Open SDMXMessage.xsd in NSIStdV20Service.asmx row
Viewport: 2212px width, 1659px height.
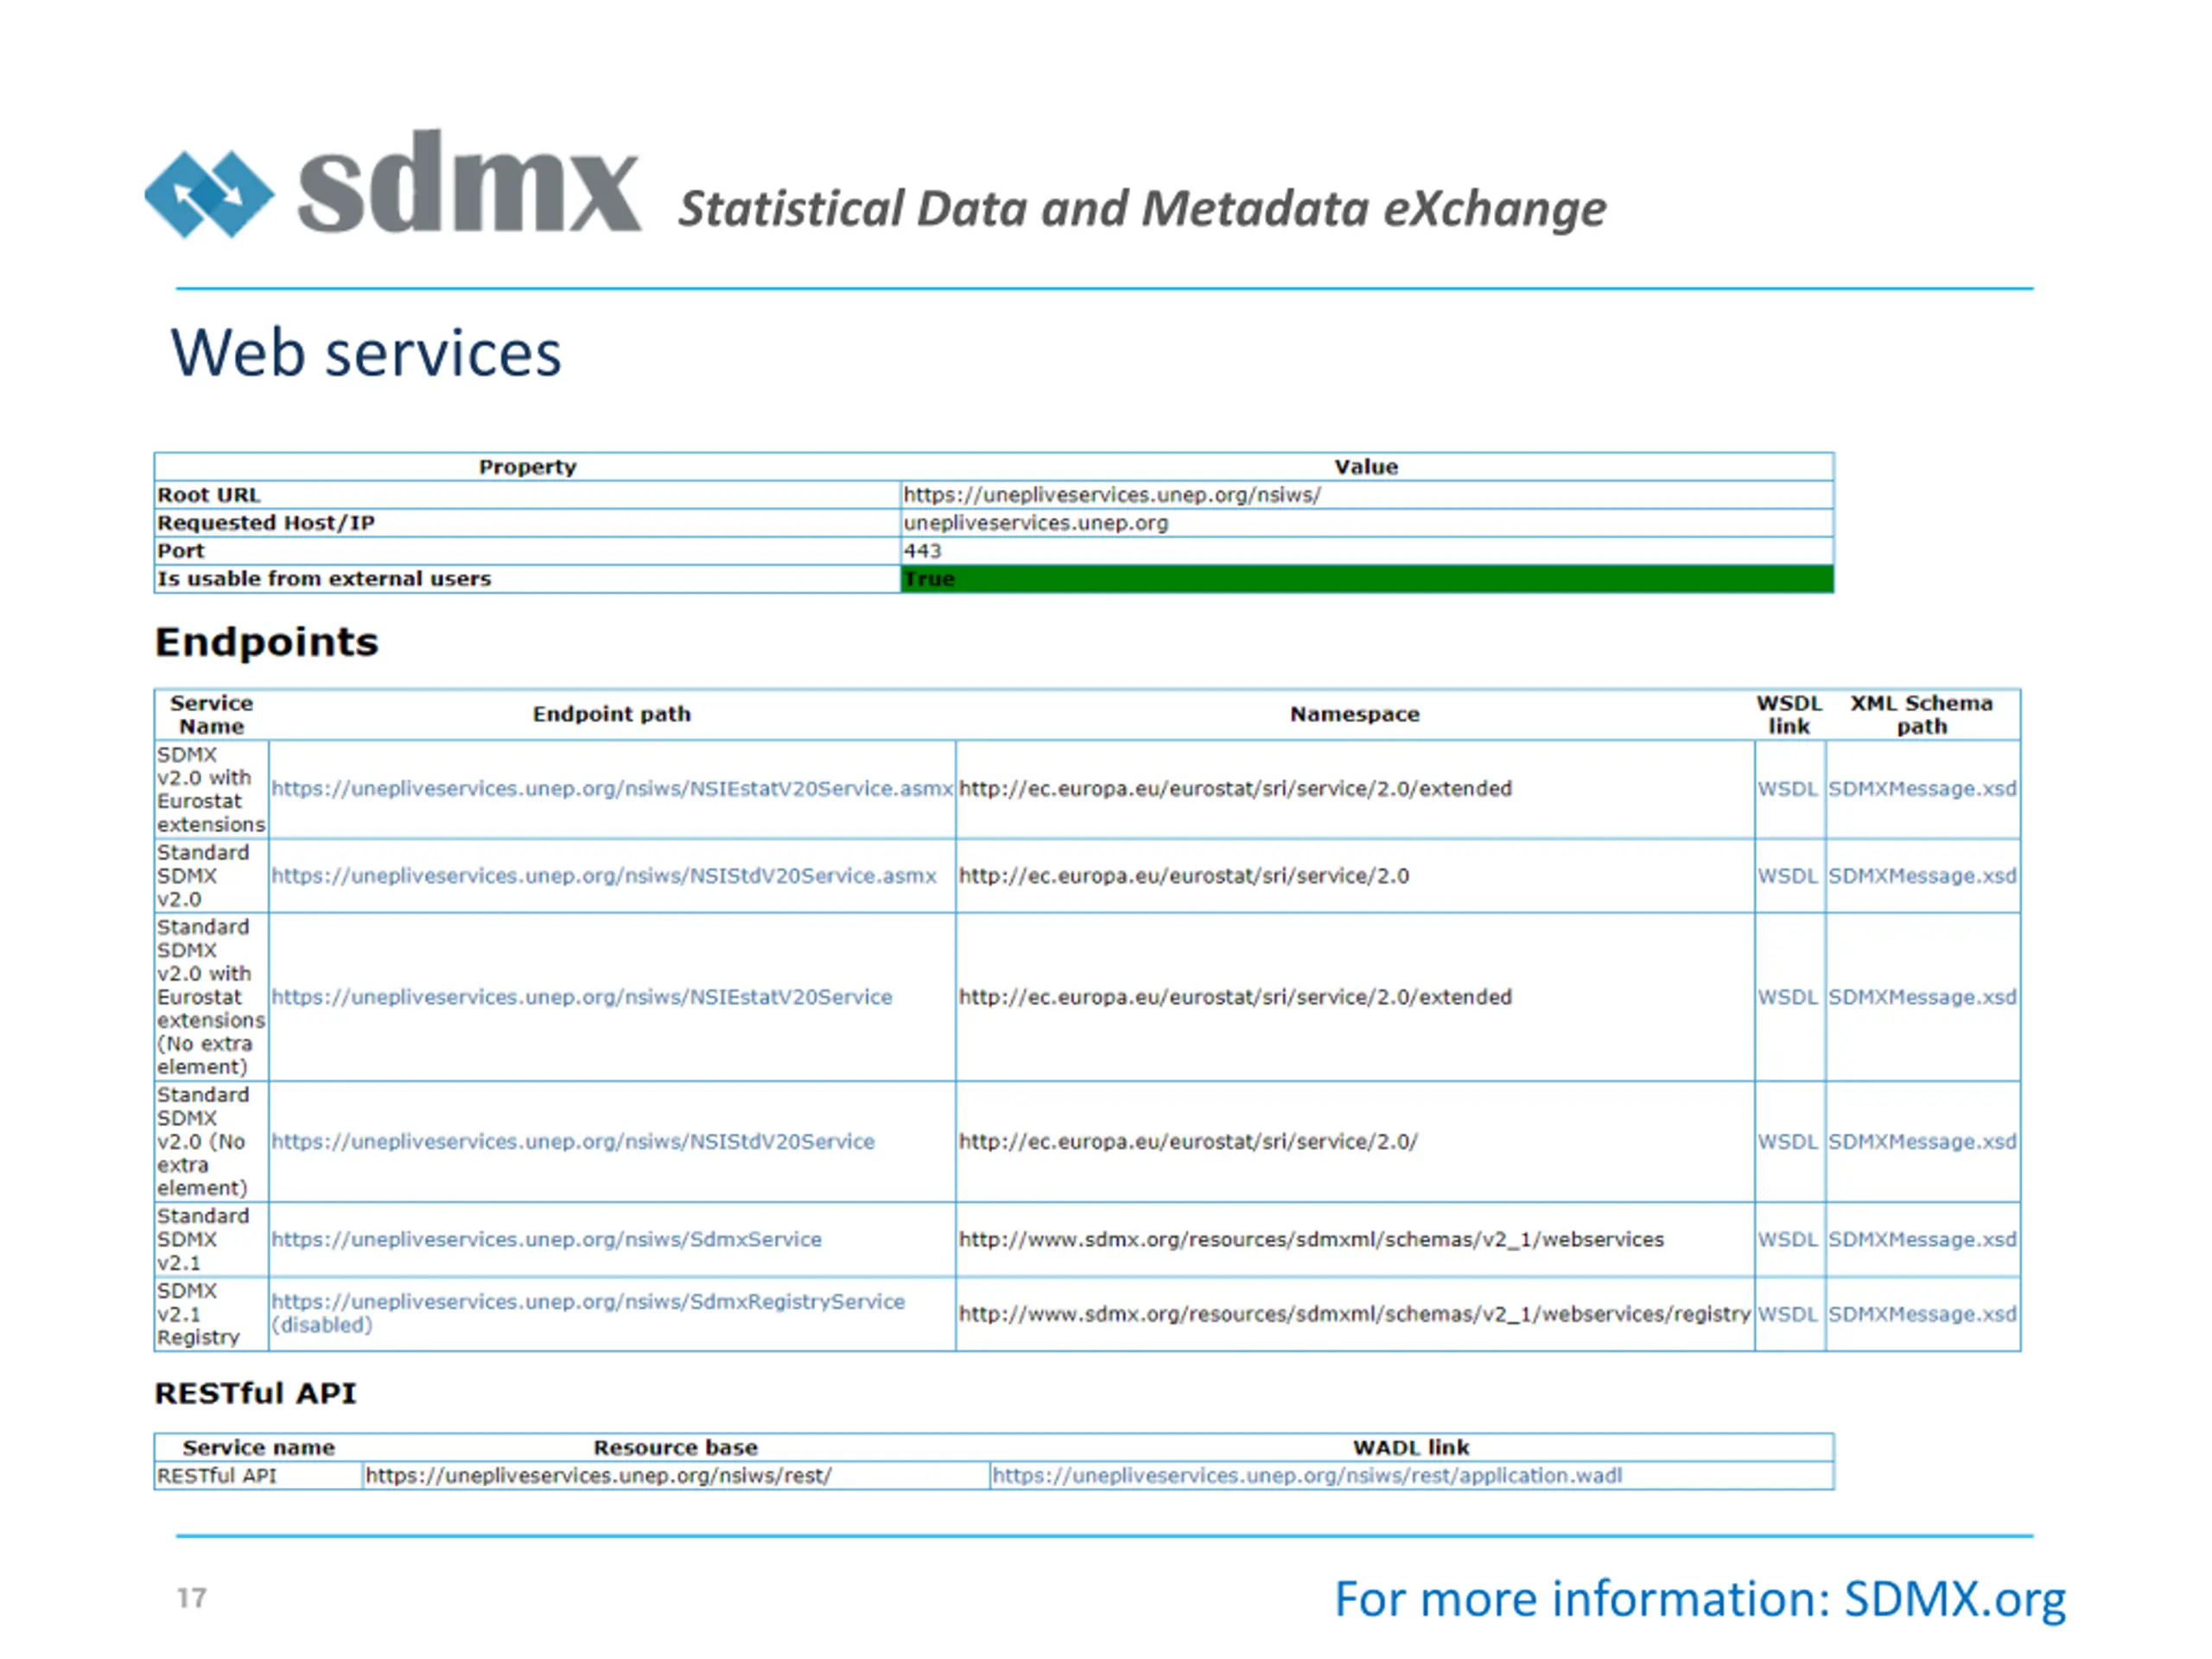[1922, 876]
